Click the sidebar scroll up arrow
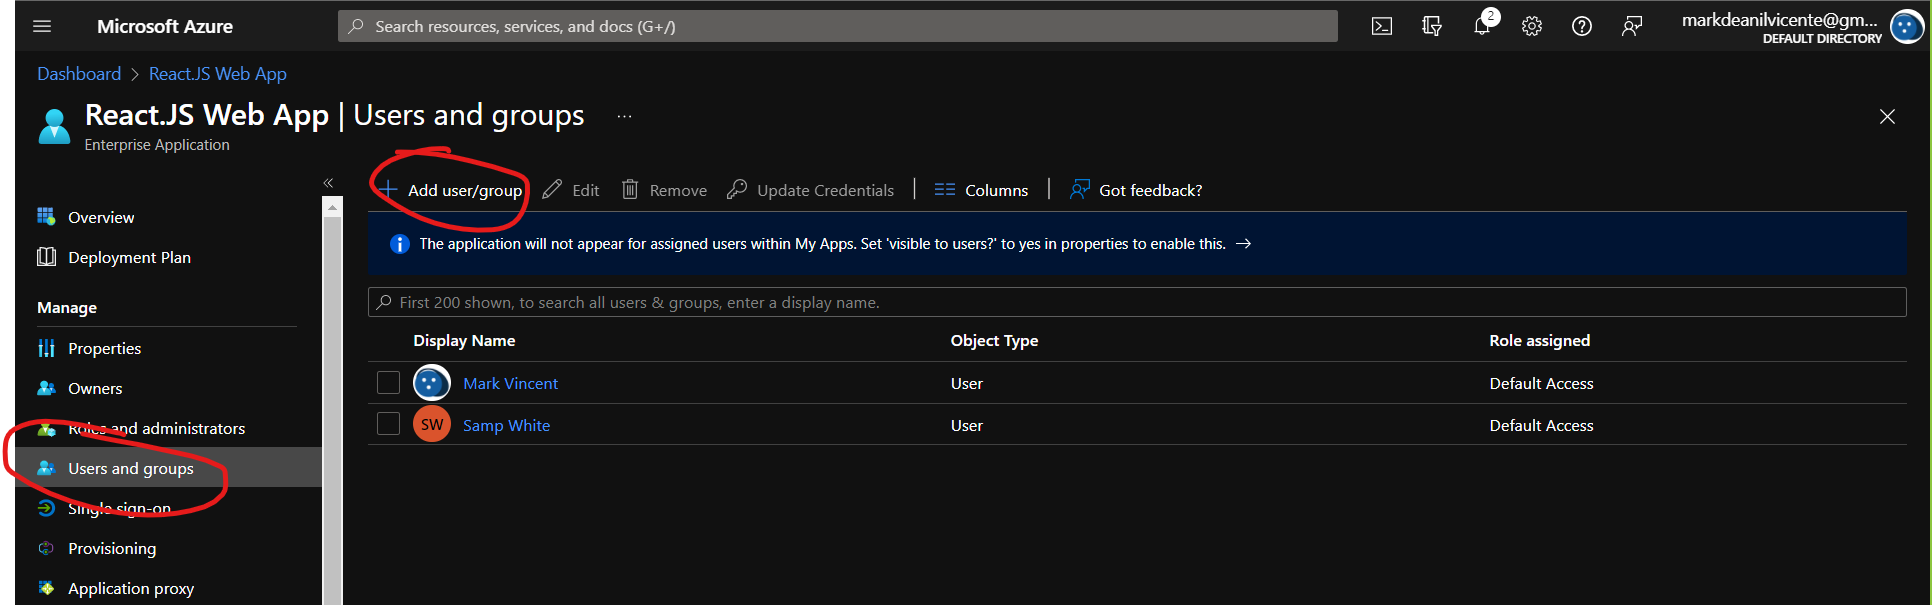Screen dimensions: 1932x605 pos(332,207)
